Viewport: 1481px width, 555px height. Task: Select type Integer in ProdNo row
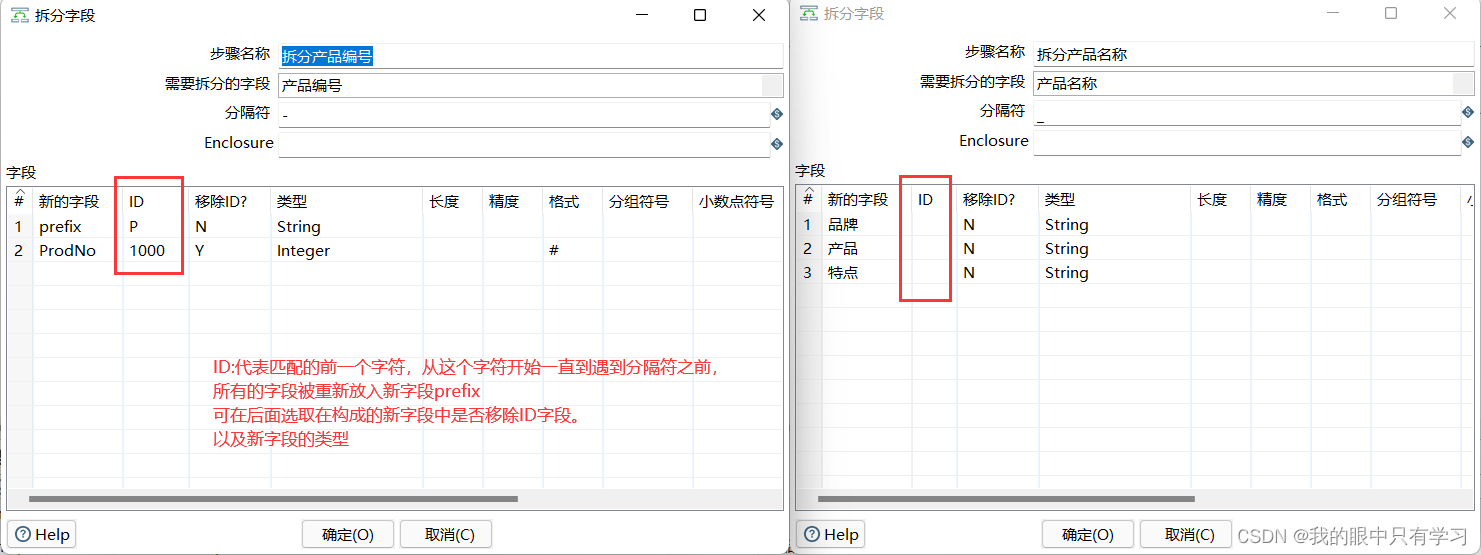[x=347, y=251]
